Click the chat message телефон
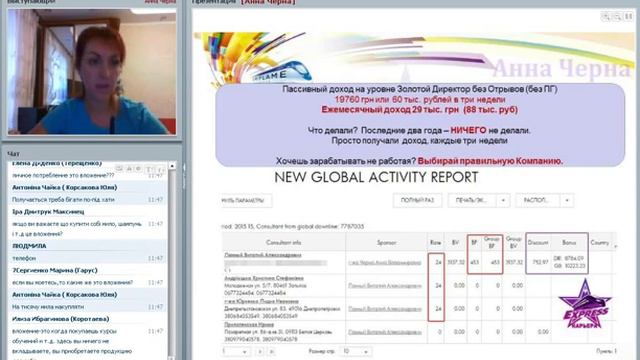Image resolution: width=640 pixels, height=360 pixels. click(x=24, y=258)
